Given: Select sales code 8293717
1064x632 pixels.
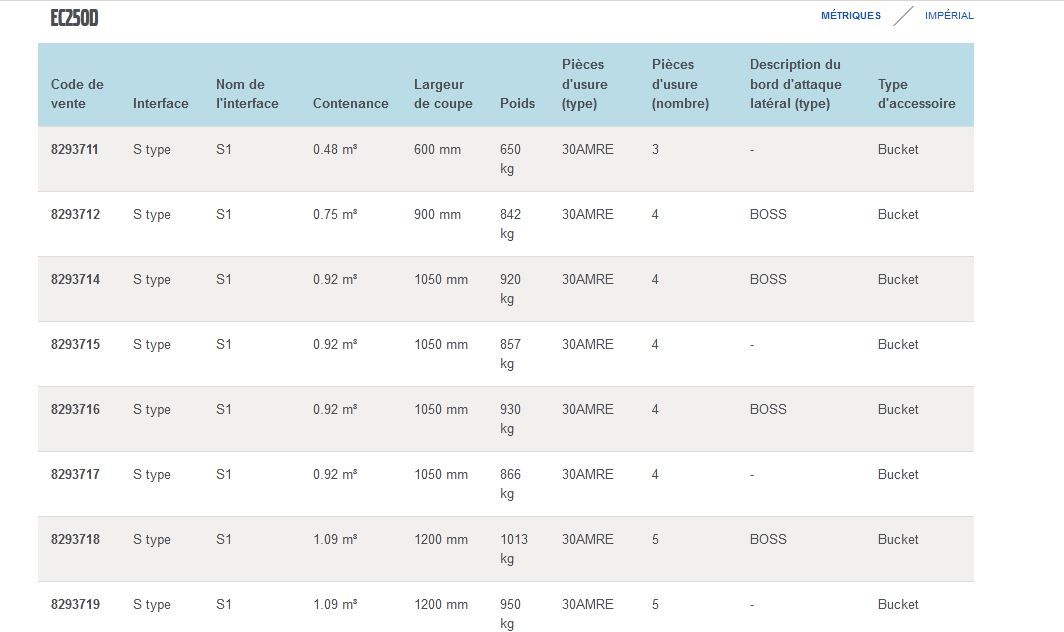Looking at the screenshot, I should pyautogui.click(x=75, y=475).
